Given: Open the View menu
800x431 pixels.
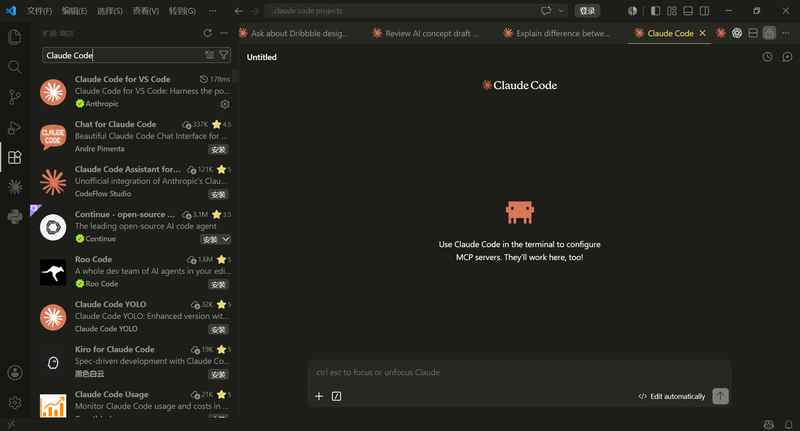Looking at the screenshot, I should click(145, 11).
